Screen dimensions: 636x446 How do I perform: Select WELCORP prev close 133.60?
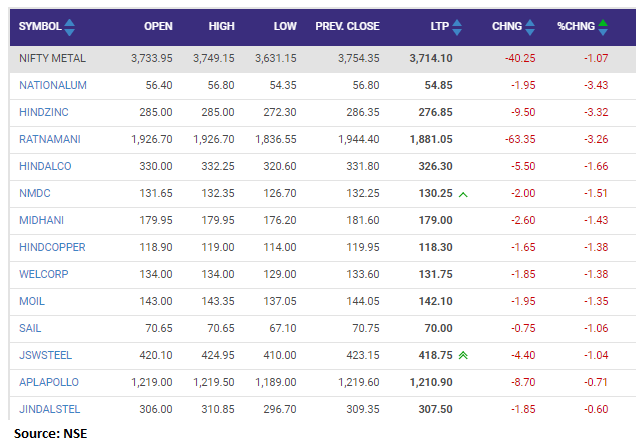click(363, 274)
